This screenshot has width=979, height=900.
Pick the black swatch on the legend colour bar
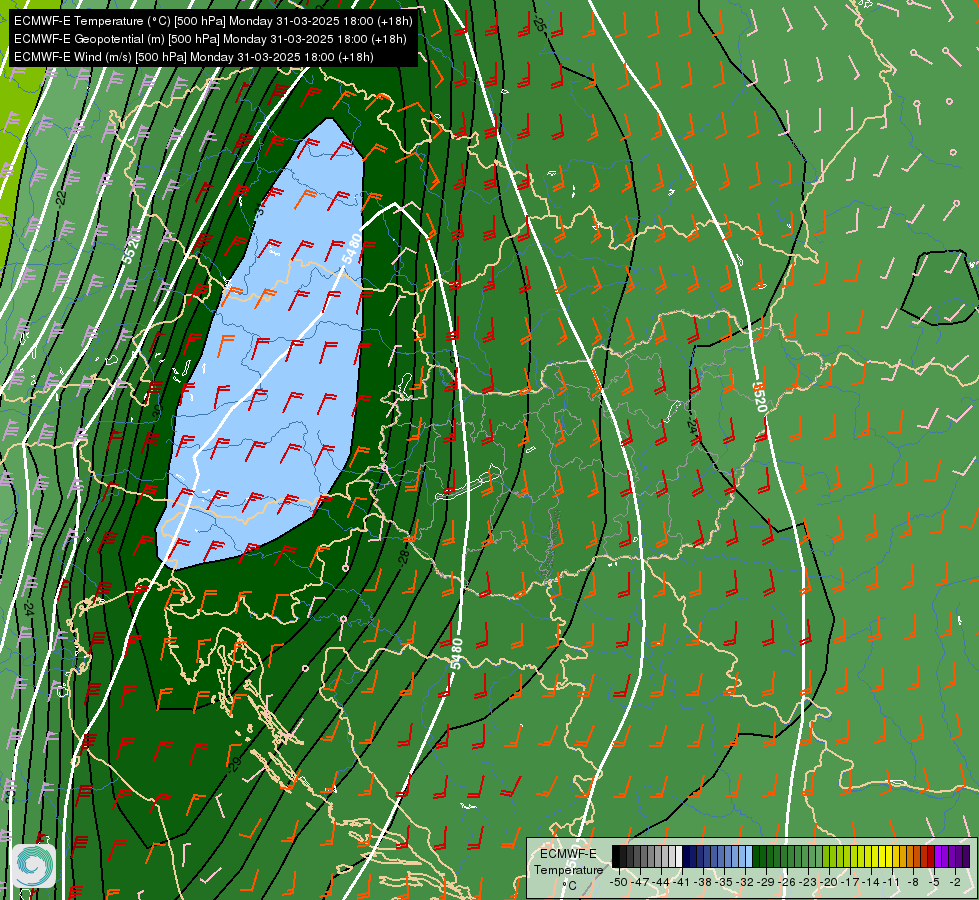(x=616, y=856)
